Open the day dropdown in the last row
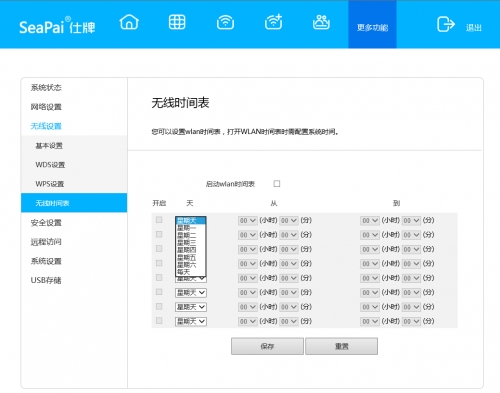 point(191,321)
